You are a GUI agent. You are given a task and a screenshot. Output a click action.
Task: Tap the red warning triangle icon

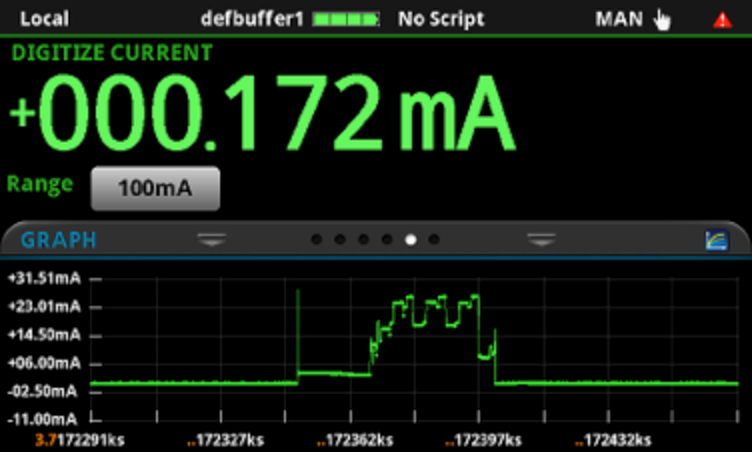tap(721, 19)
